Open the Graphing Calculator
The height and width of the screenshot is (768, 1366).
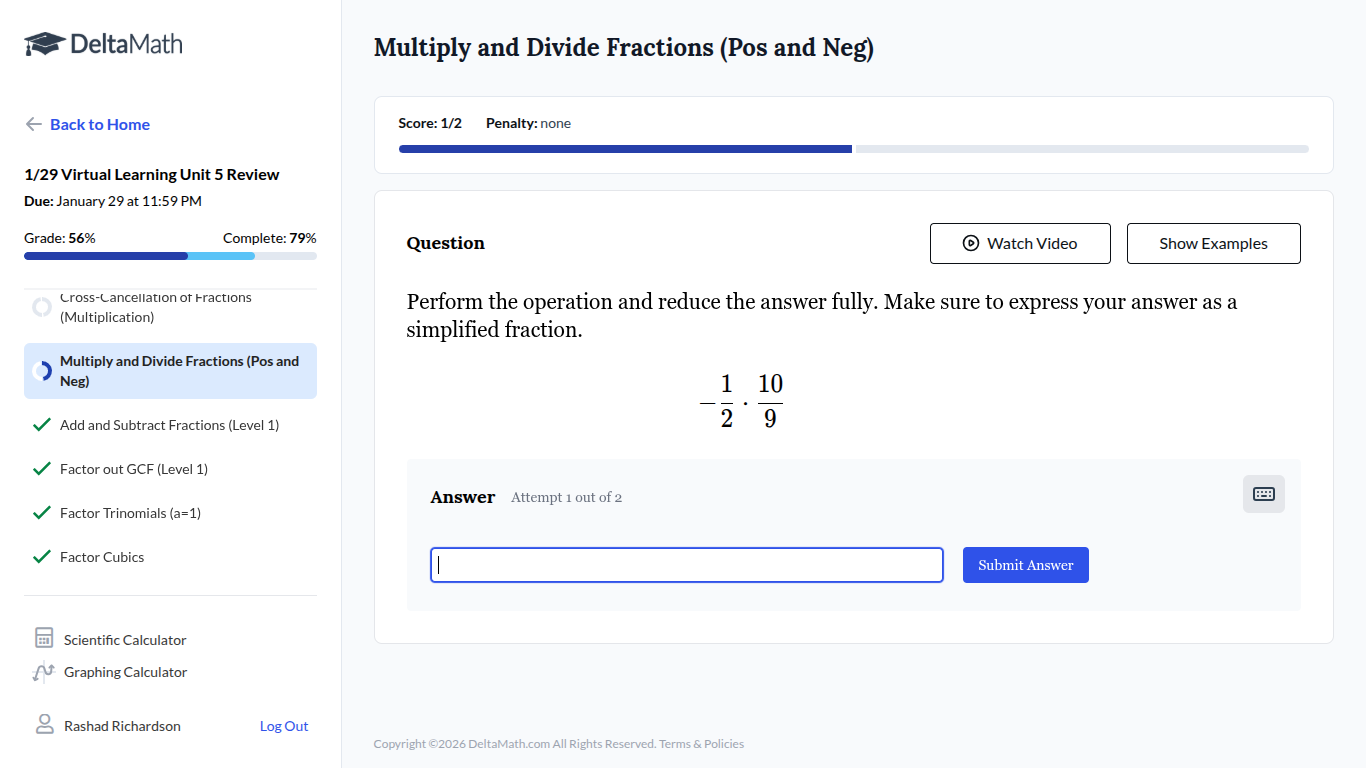pyautogui.click(x=123, y=671)
